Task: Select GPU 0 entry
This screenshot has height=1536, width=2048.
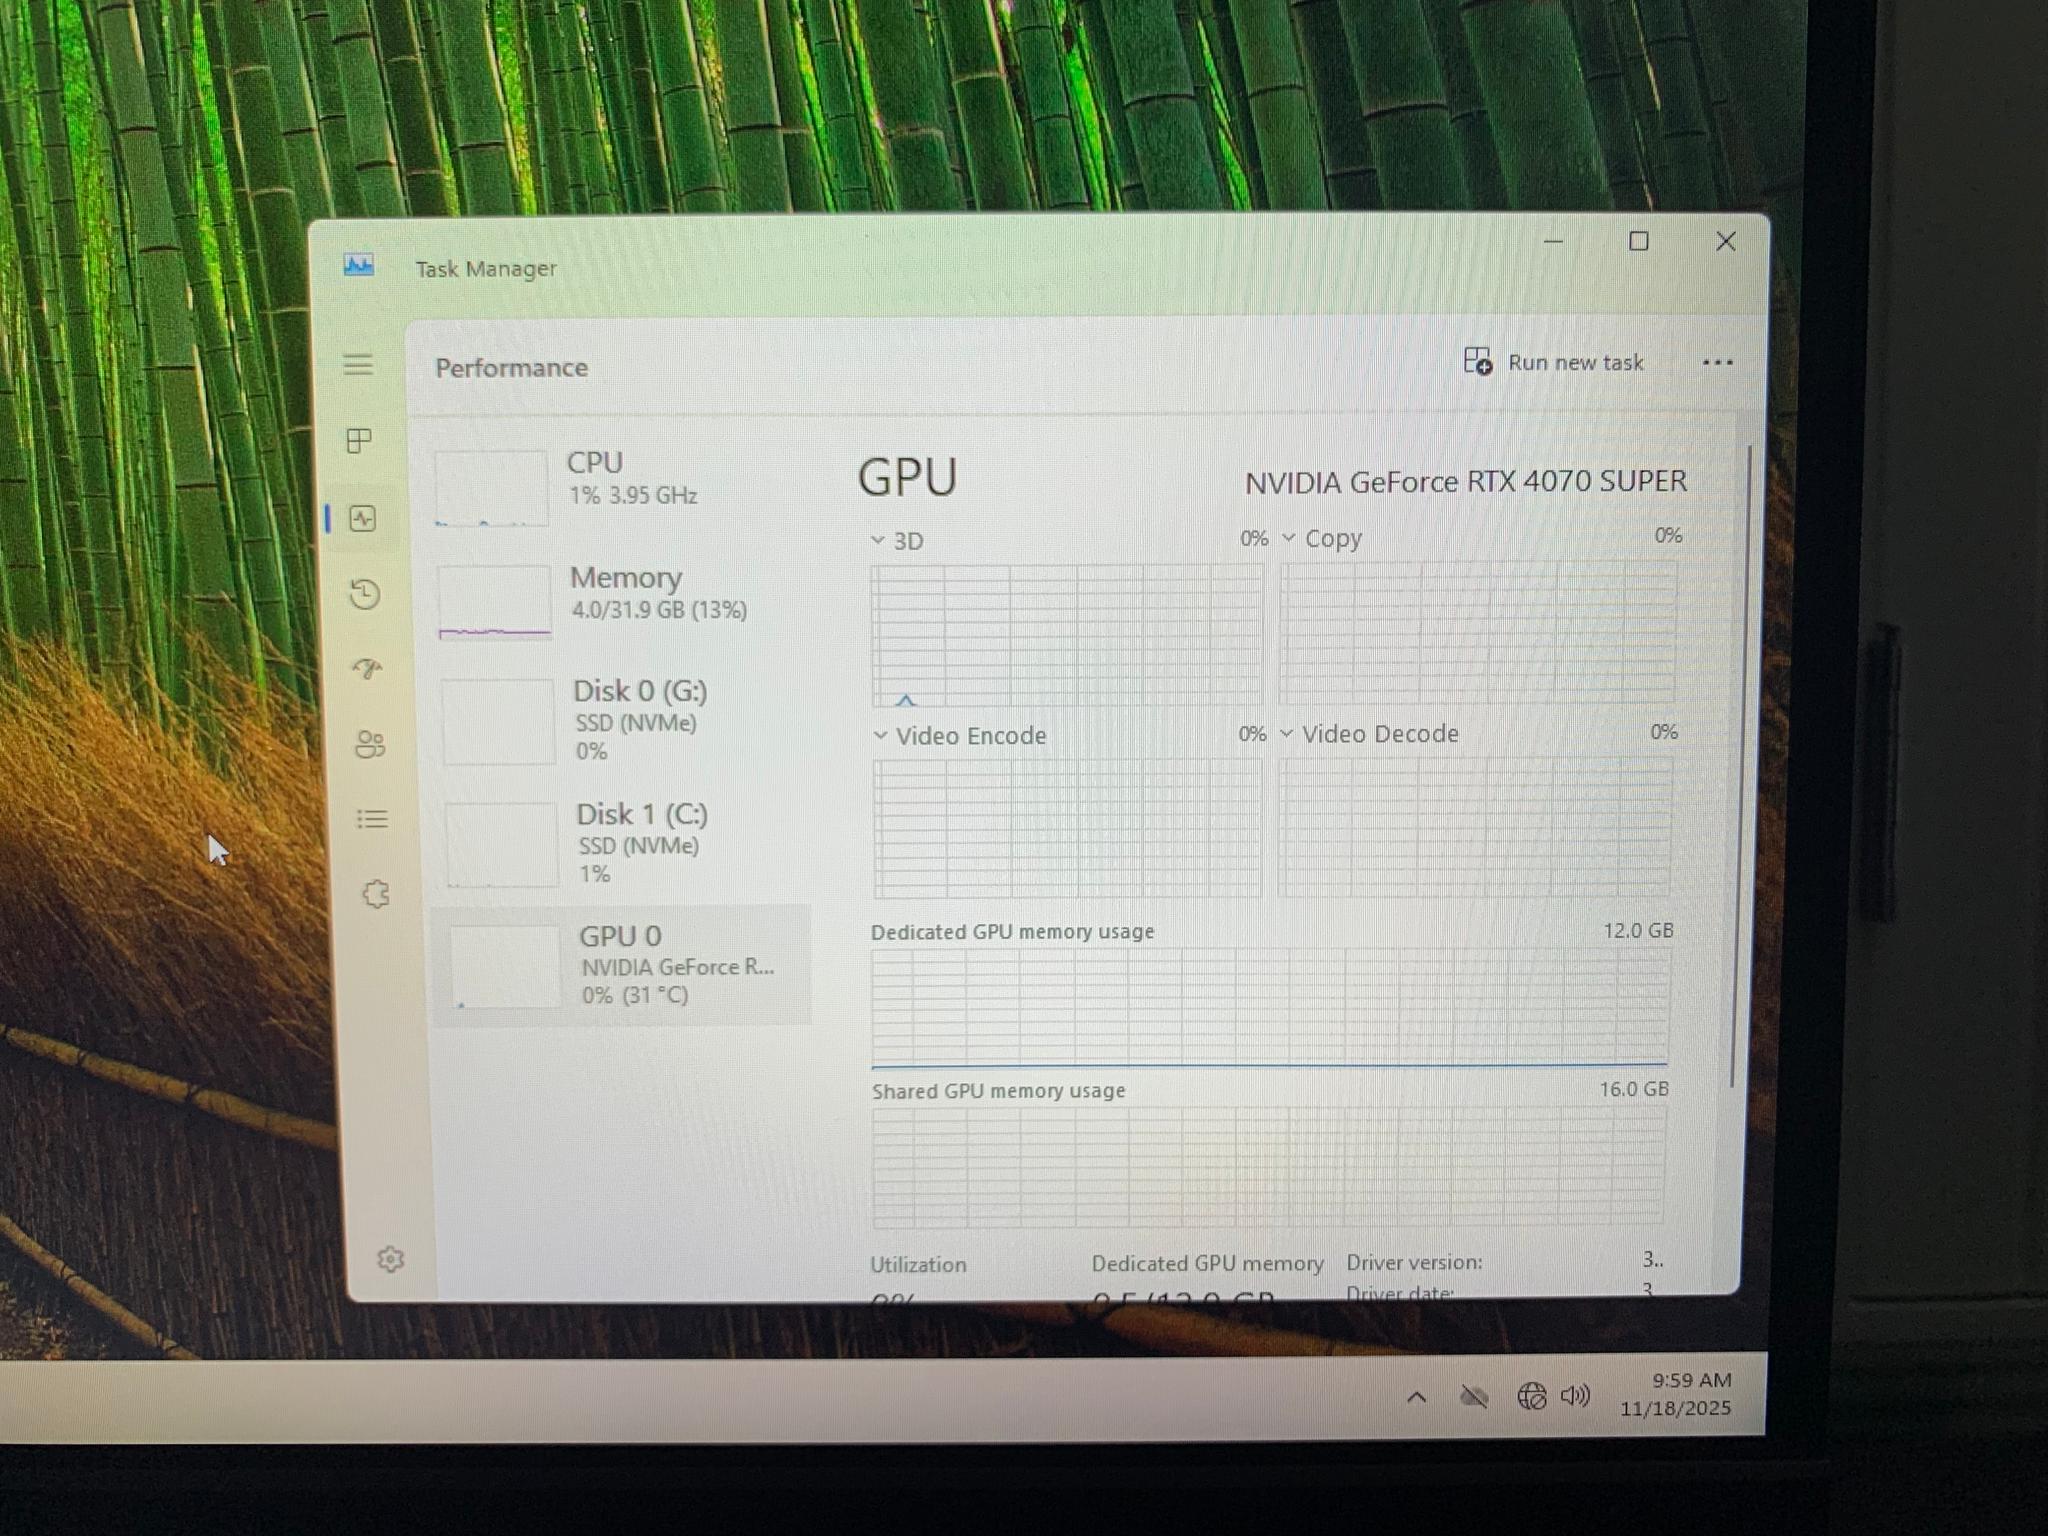Action: 622,965
